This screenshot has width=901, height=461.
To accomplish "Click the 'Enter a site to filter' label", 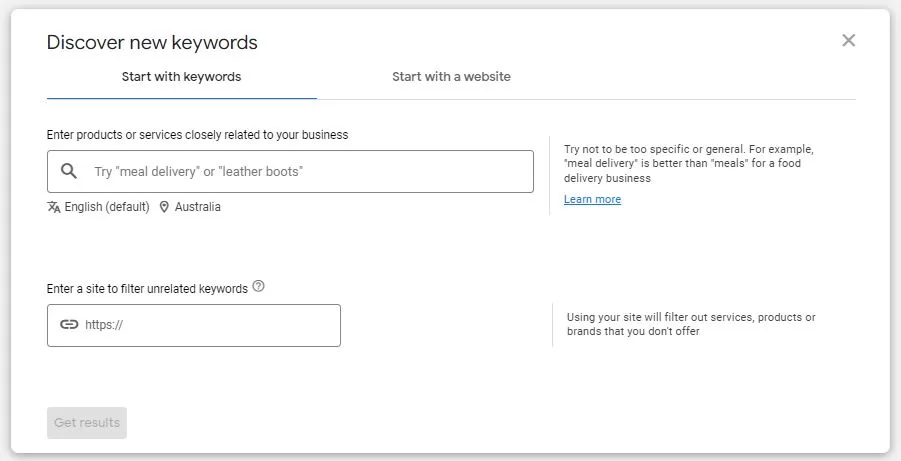I will coord(147,288).
